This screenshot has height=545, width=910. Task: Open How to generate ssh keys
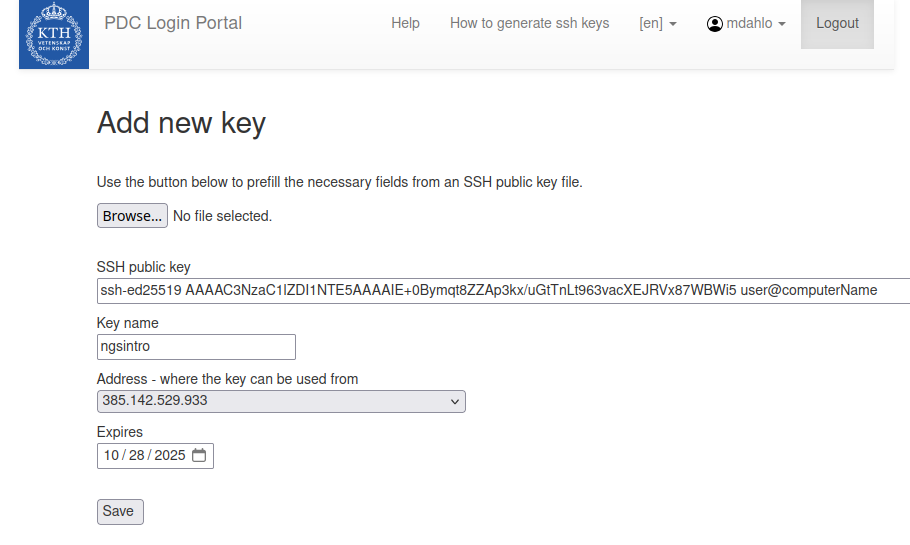(x=529, y=23)
